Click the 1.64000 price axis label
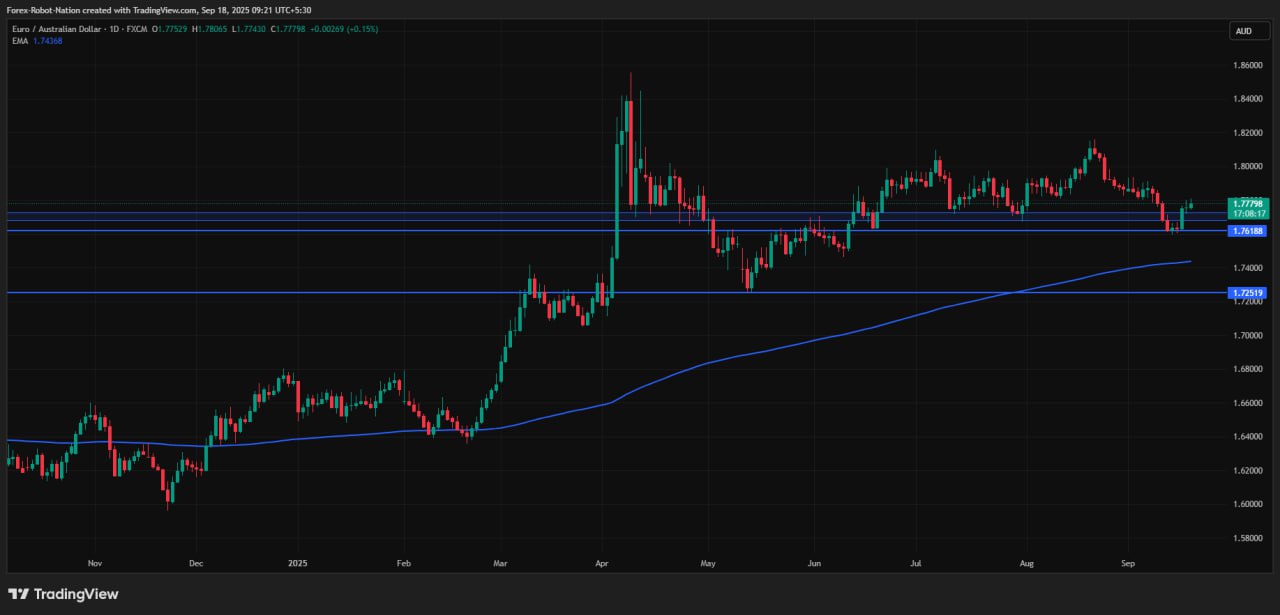Viewport: 1280px width, 615px height. pos(1249,437)
